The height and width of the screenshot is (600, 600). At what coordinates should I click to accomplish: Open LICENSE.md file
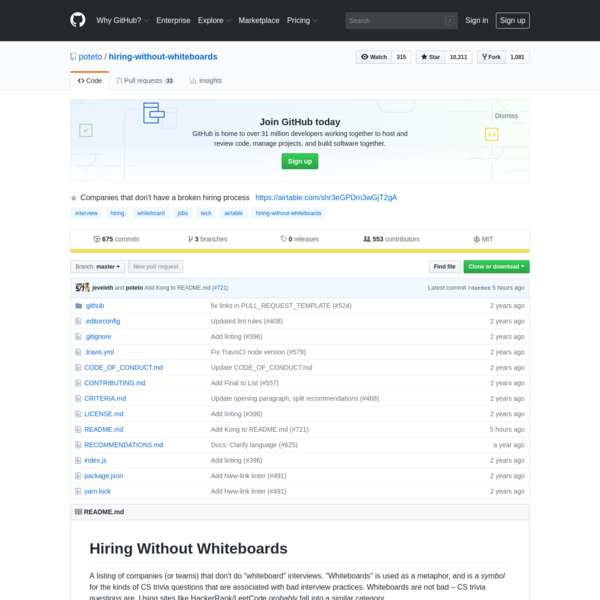[x=104, y=414]
